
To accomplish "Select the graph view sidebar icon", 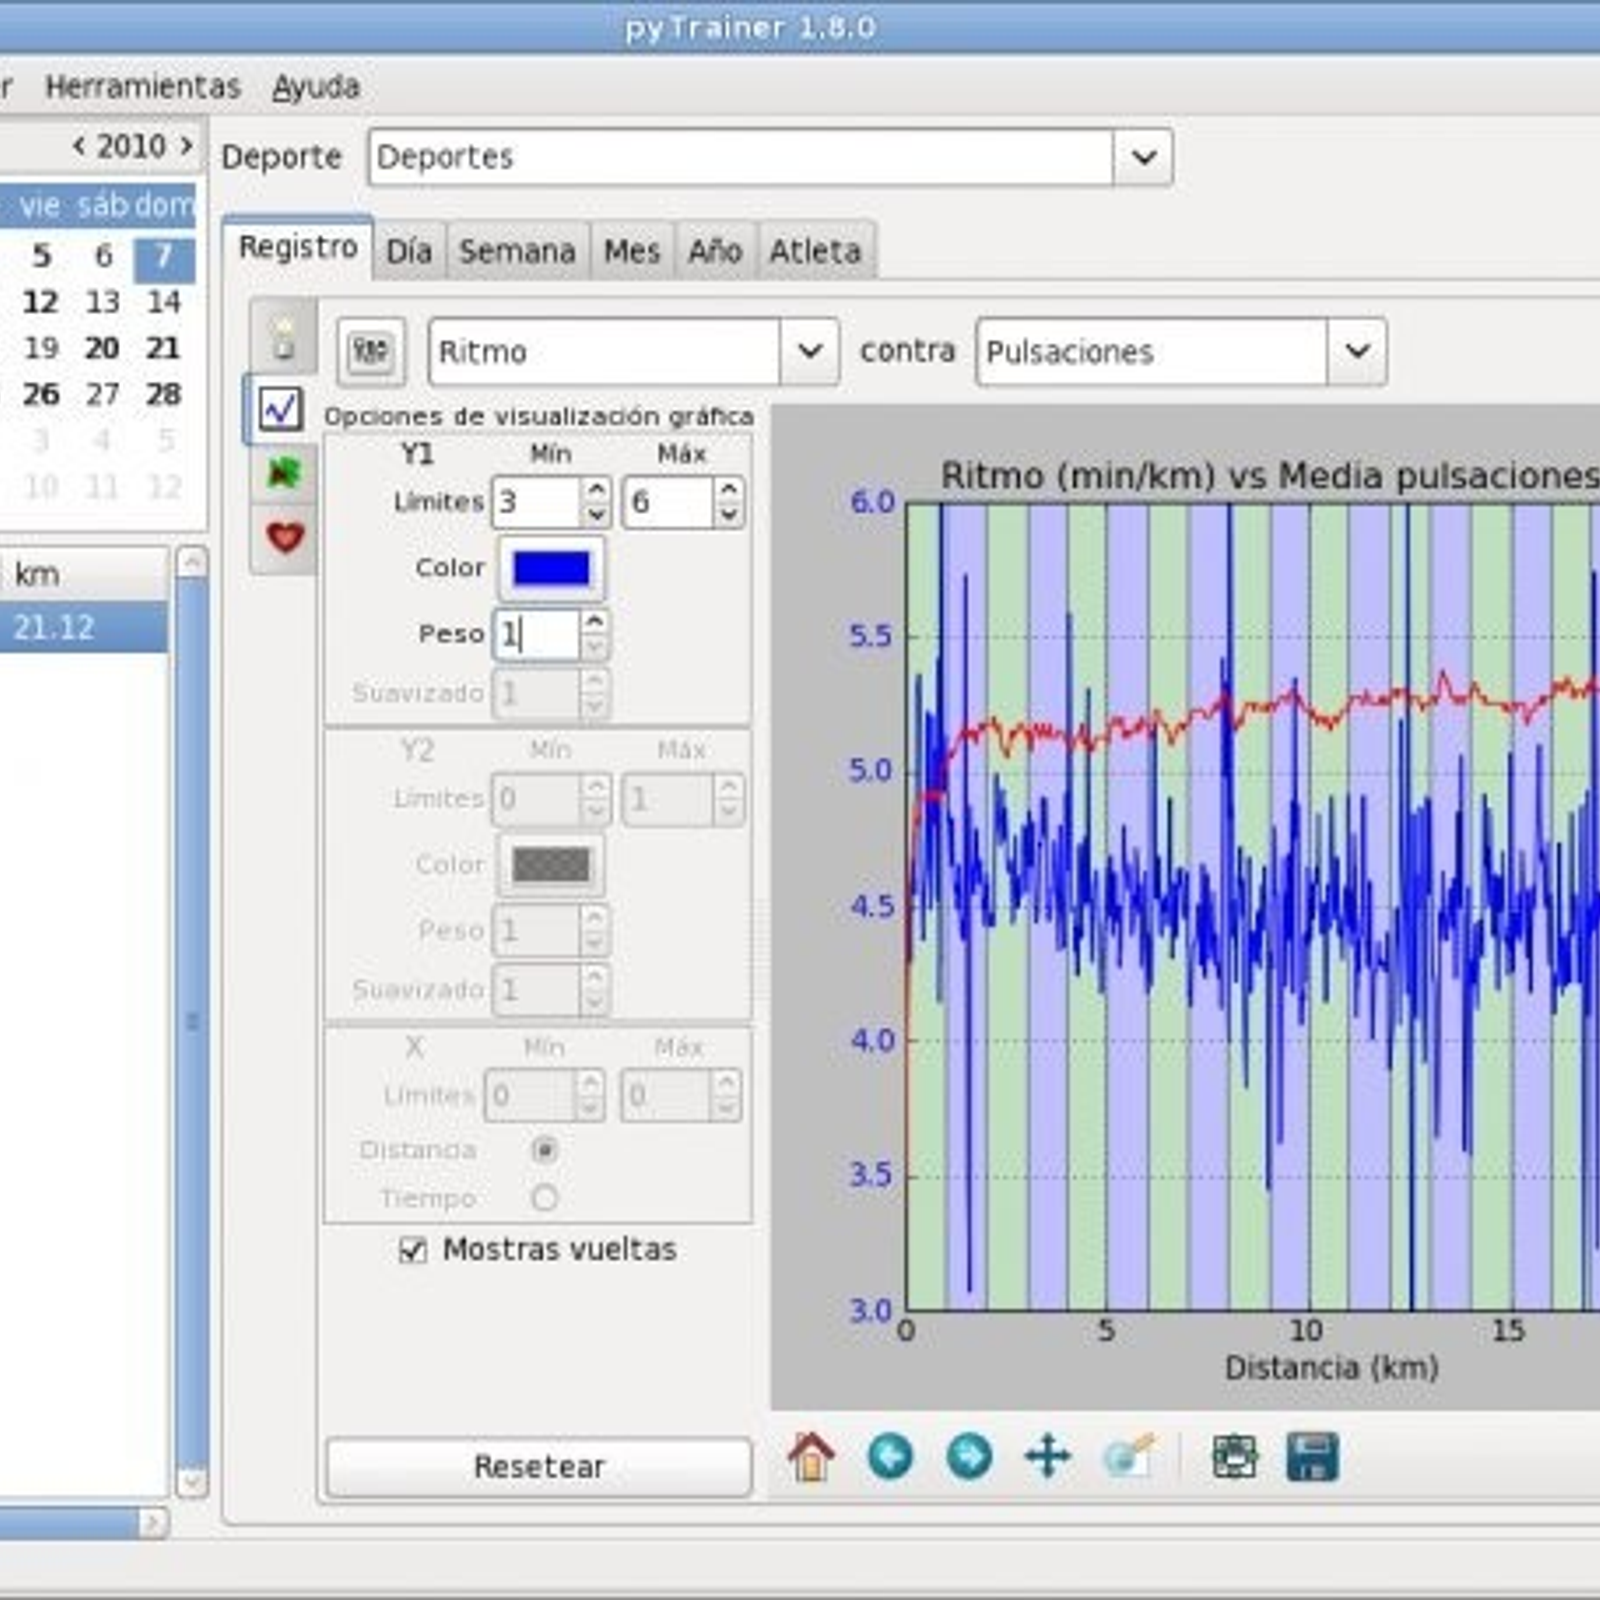I will pos(279,408).
